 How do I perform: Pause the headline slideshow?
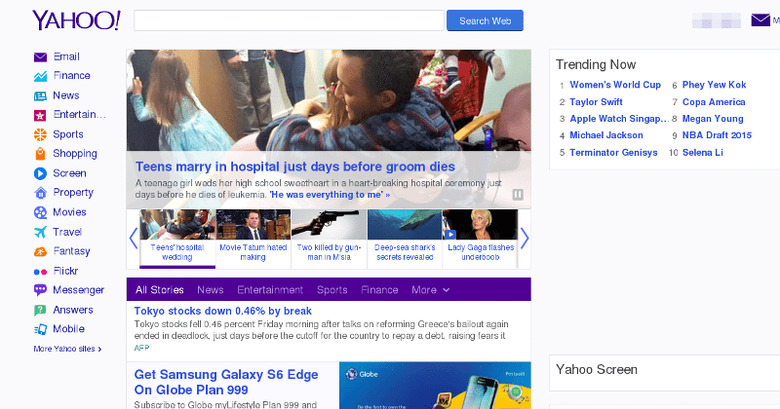click(x=518, y=195)
